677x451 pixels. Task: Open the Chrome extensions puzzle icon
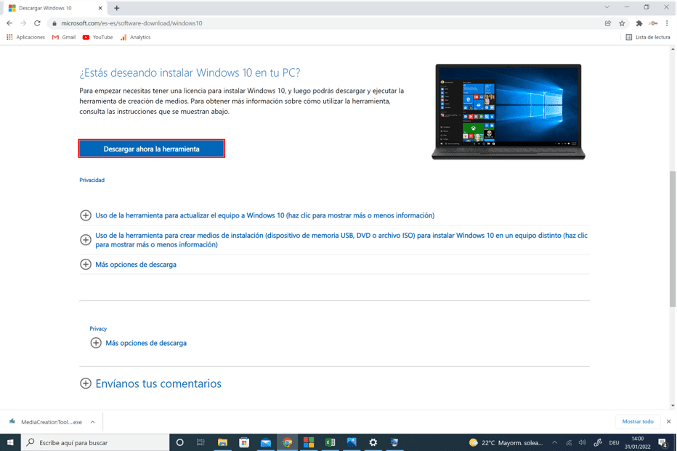[x=638, y=22]
